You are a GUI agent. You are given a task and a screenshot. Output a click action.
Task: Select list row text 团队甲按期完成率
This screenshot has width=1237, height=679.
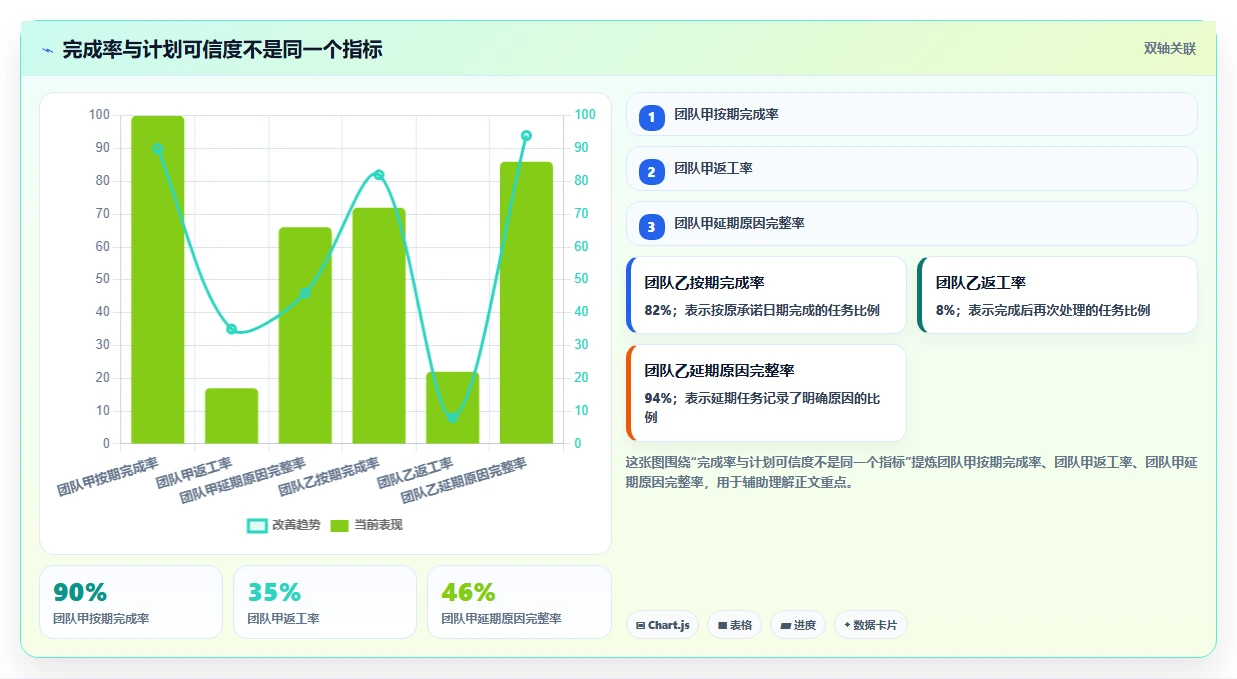(x=726, y=114)
